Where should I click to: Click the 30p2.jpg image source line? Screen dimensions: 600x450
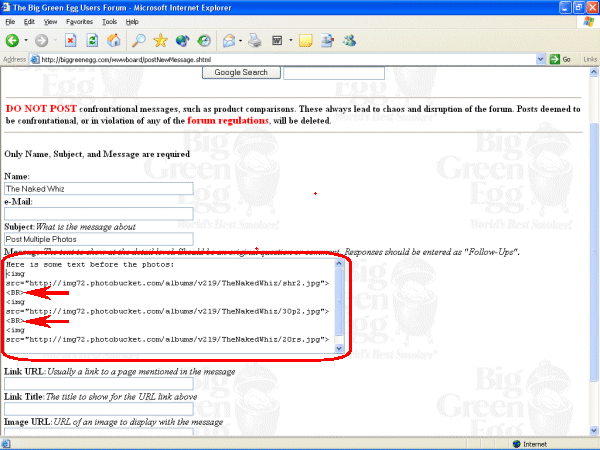tap(167, 311)
